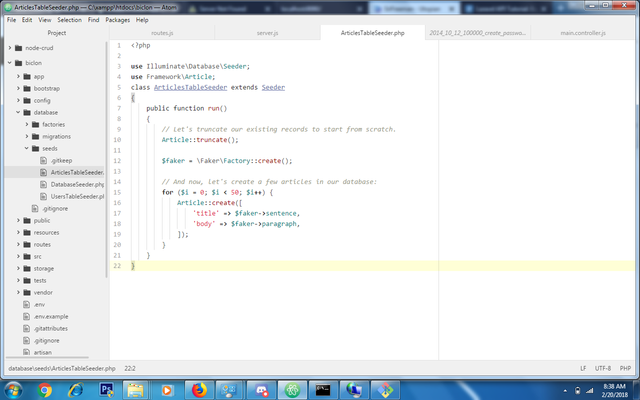Viewport: 640px width, 400px height.
Task: Open Internet Explorer from taskbar
Action: pyautogui.click(x=76, y=390)
